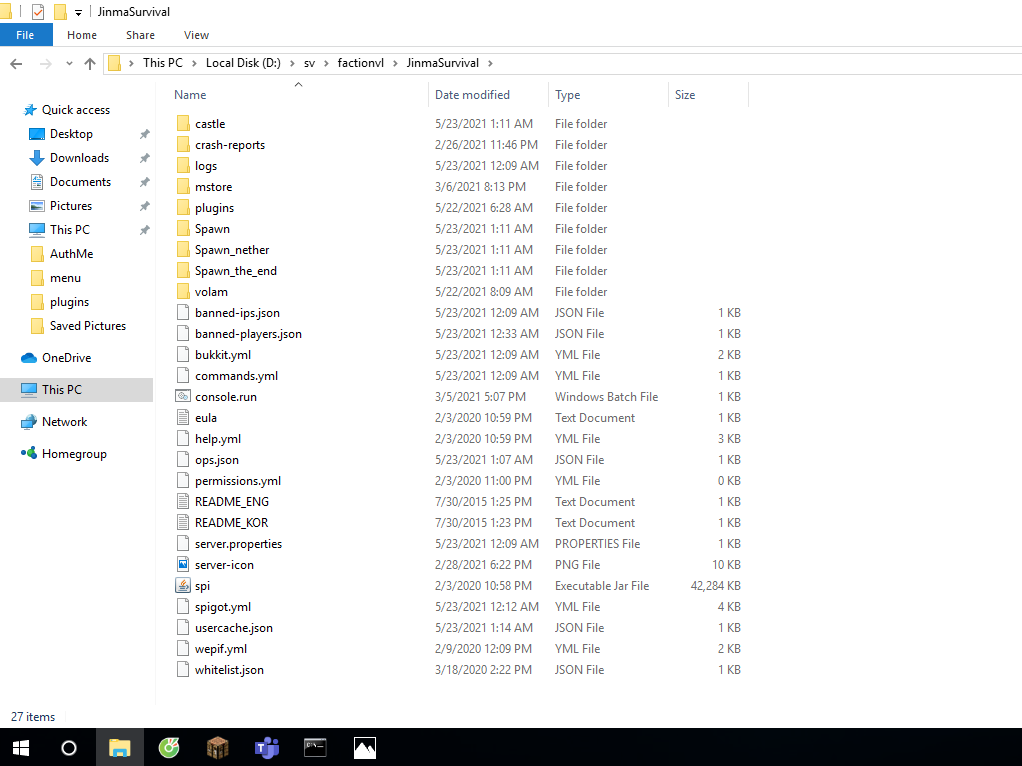Select the volam folder icon
The width and height of the screenshot is (1022, 766).
pos(183,291)
